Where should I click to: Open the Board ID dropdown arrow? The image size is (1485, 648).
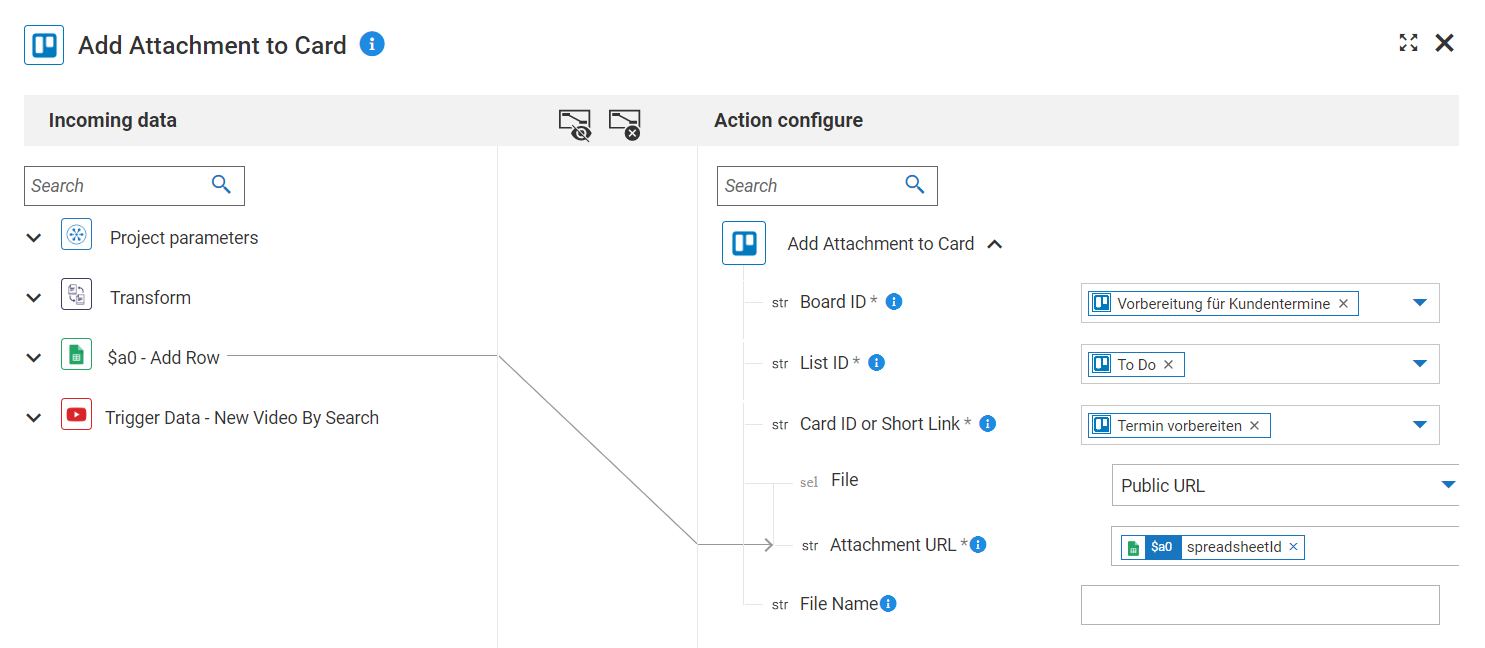[x=1420, y=302]
